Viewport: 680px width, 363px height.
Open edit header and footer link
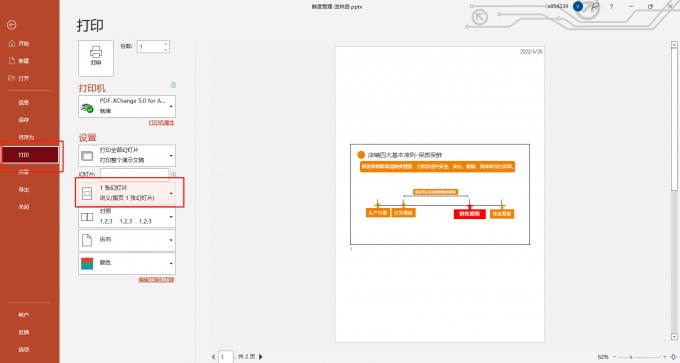click(x=156, y=280)
